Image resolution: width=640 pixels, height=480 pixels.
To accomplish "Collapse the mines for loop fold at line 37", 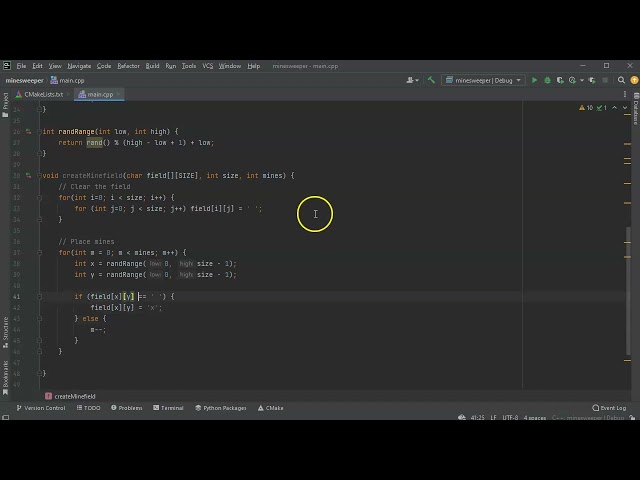I will point(40,253).
